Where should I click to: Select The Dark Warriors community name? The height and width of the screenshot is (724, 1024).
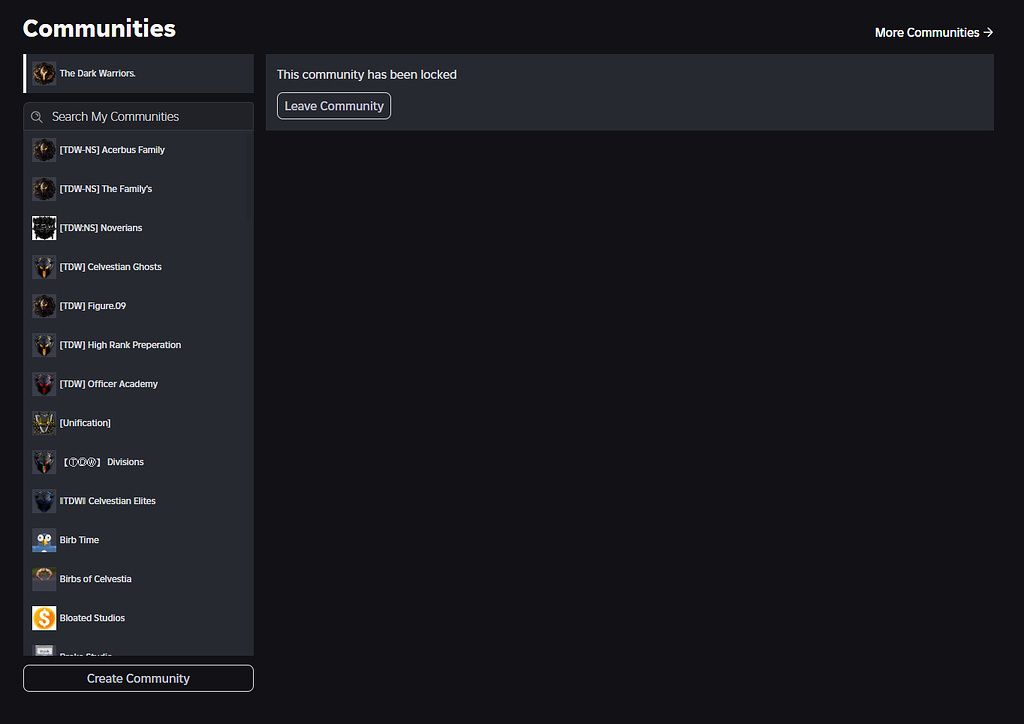point(97,73)
